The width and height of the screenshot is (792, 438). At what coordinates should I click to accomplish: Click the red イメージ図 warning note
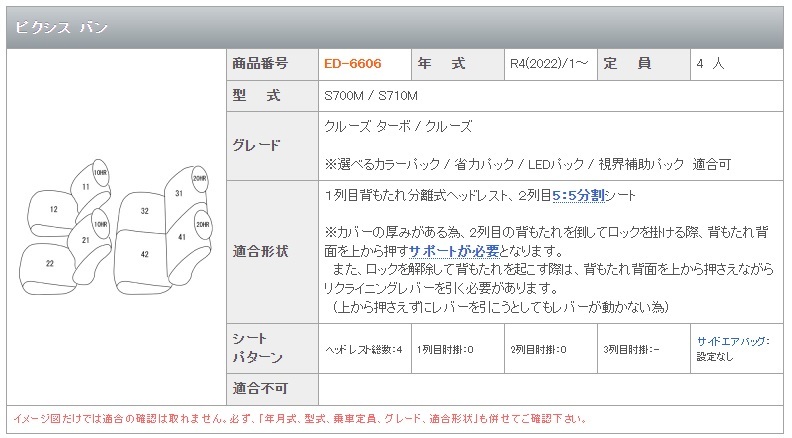tap(300, 419)
